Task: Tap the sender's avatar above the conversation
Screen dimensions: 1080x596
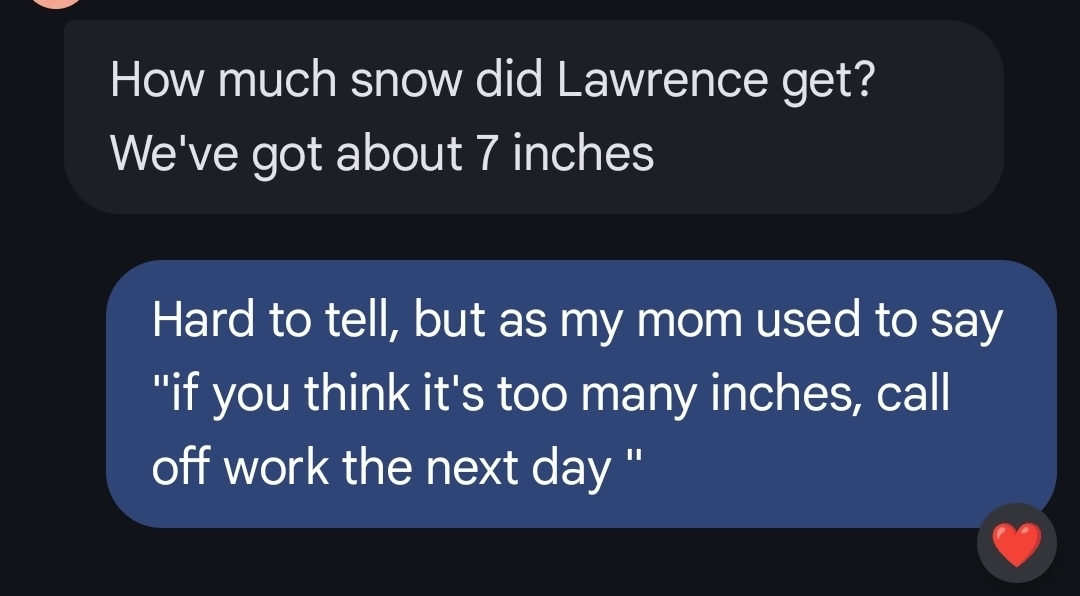Action: coord(56,3)
